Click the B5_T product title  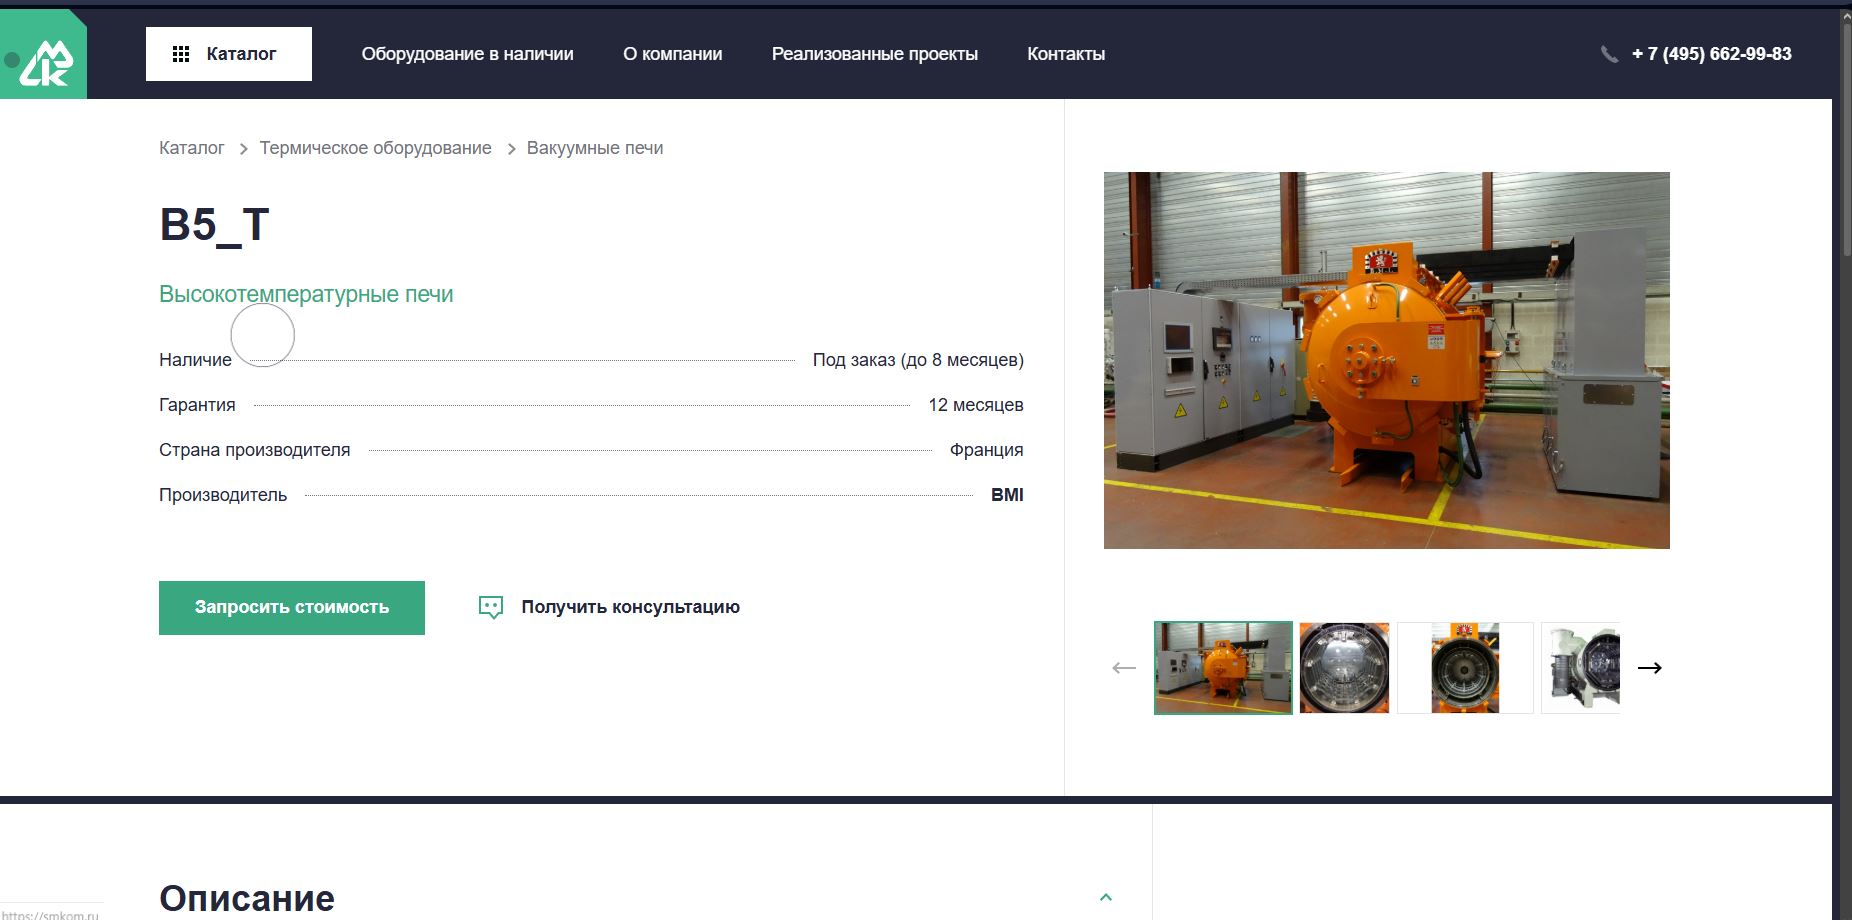214,225
